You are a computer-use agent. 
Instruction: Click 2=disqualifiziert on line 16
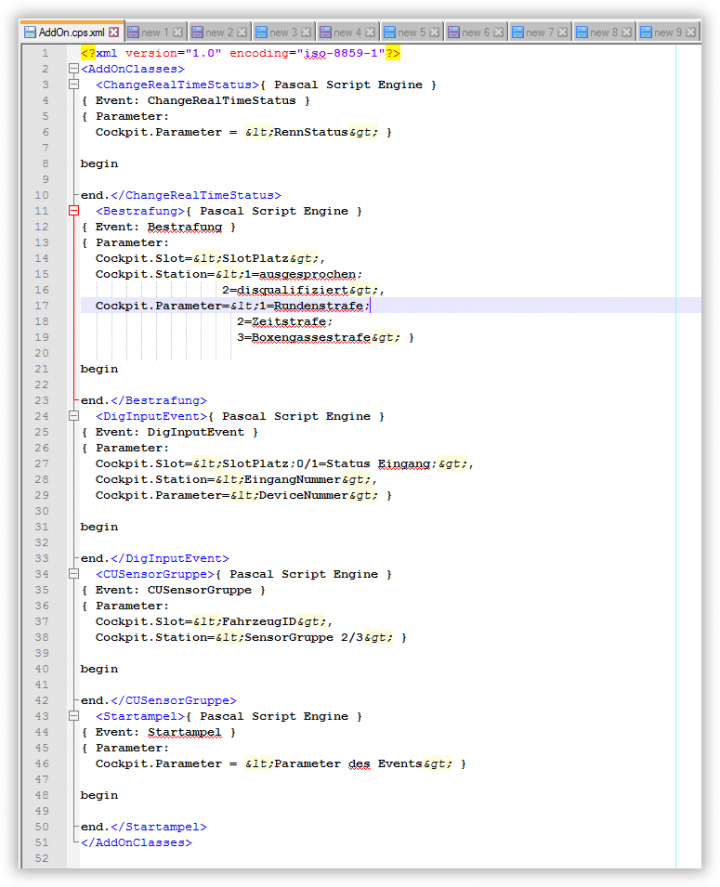(285, 290)
